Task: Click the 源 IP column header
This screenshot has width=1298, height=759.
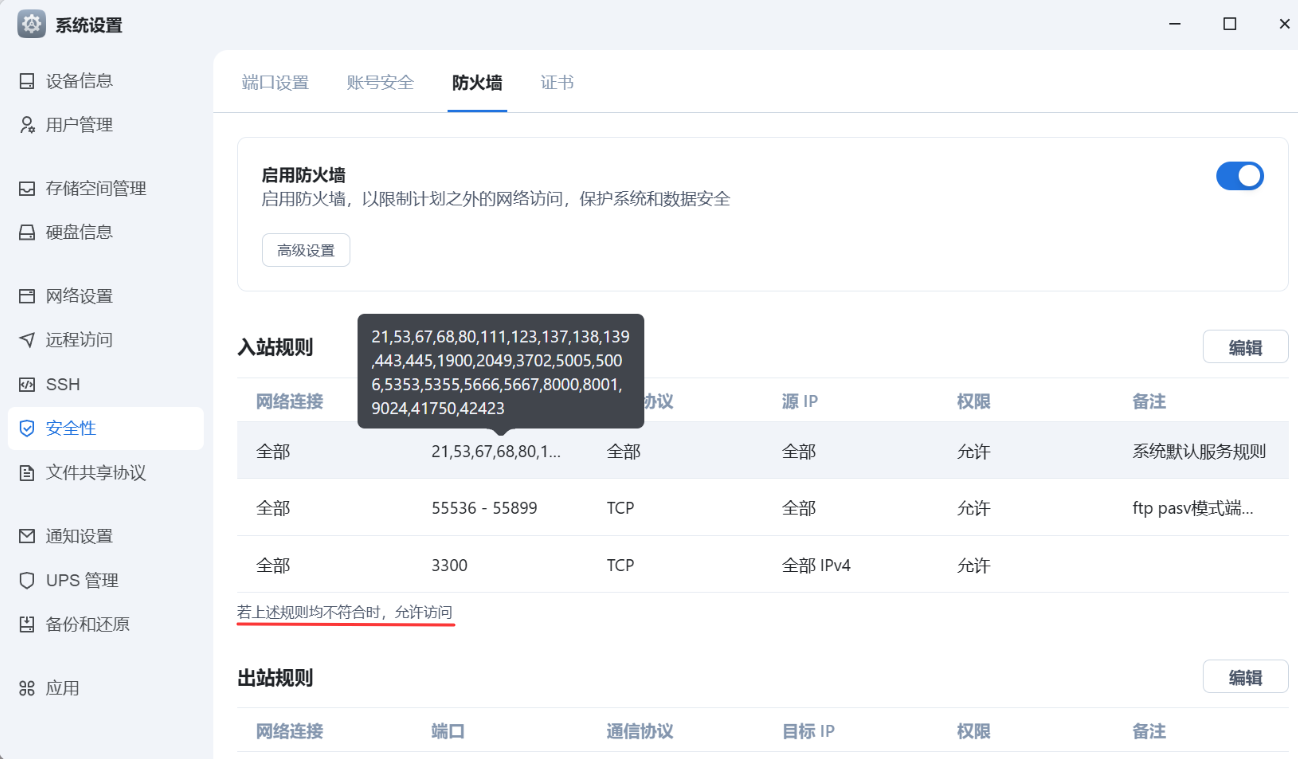Action: coord(800,401)
